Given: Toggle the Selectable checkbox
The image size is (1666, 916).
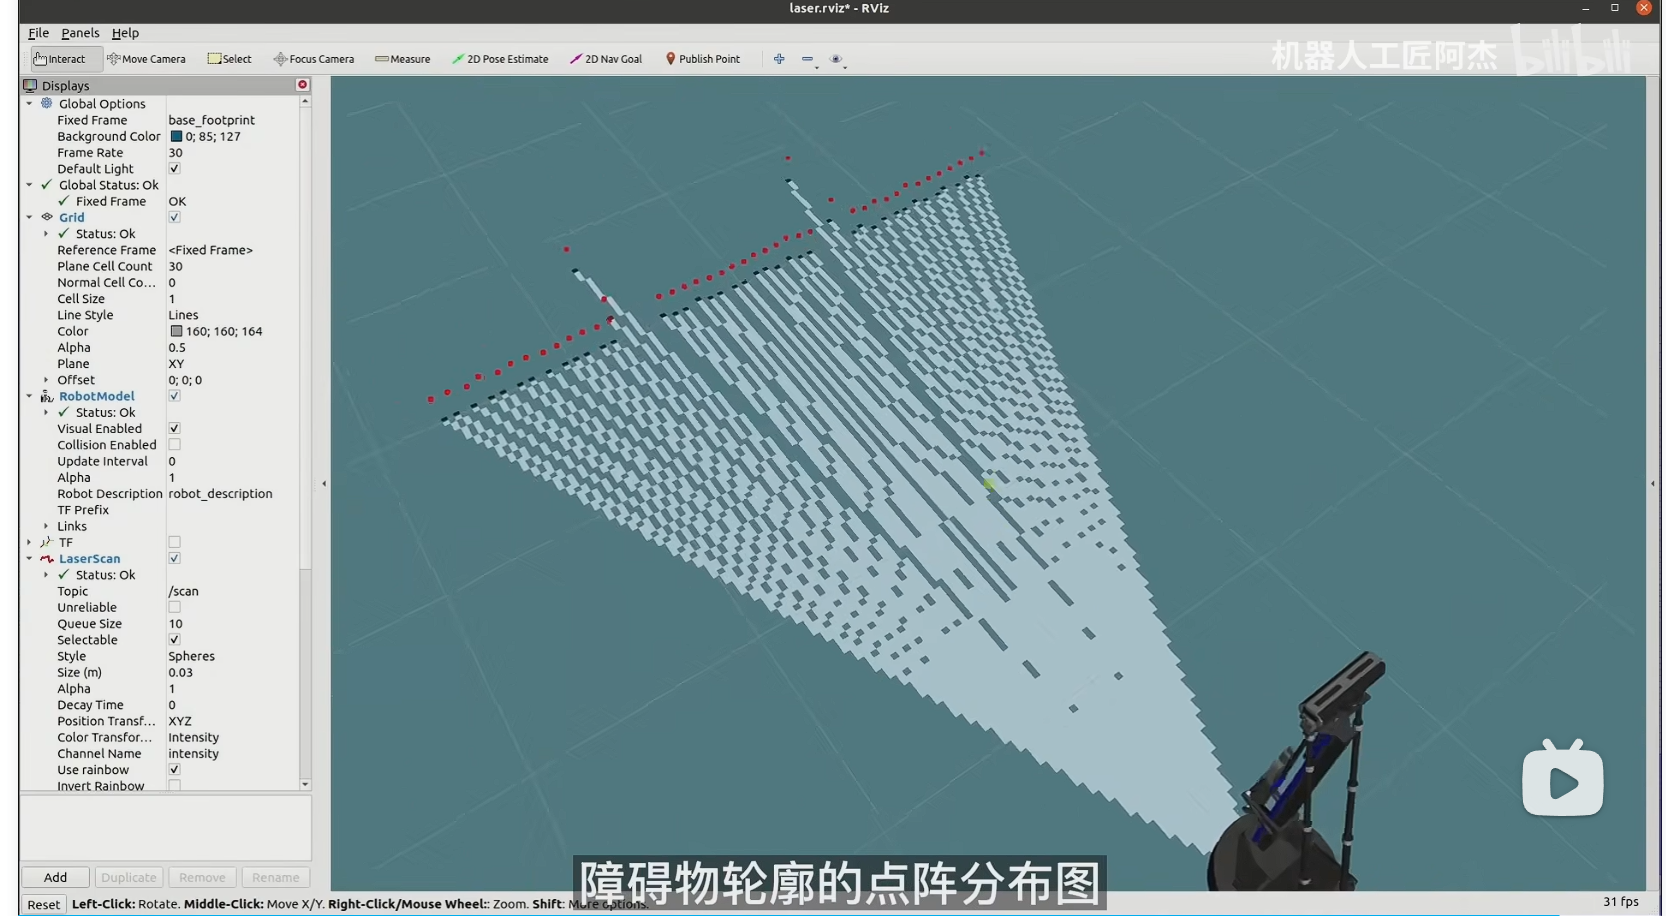Looking at the screenshot, I should (175, 639).
